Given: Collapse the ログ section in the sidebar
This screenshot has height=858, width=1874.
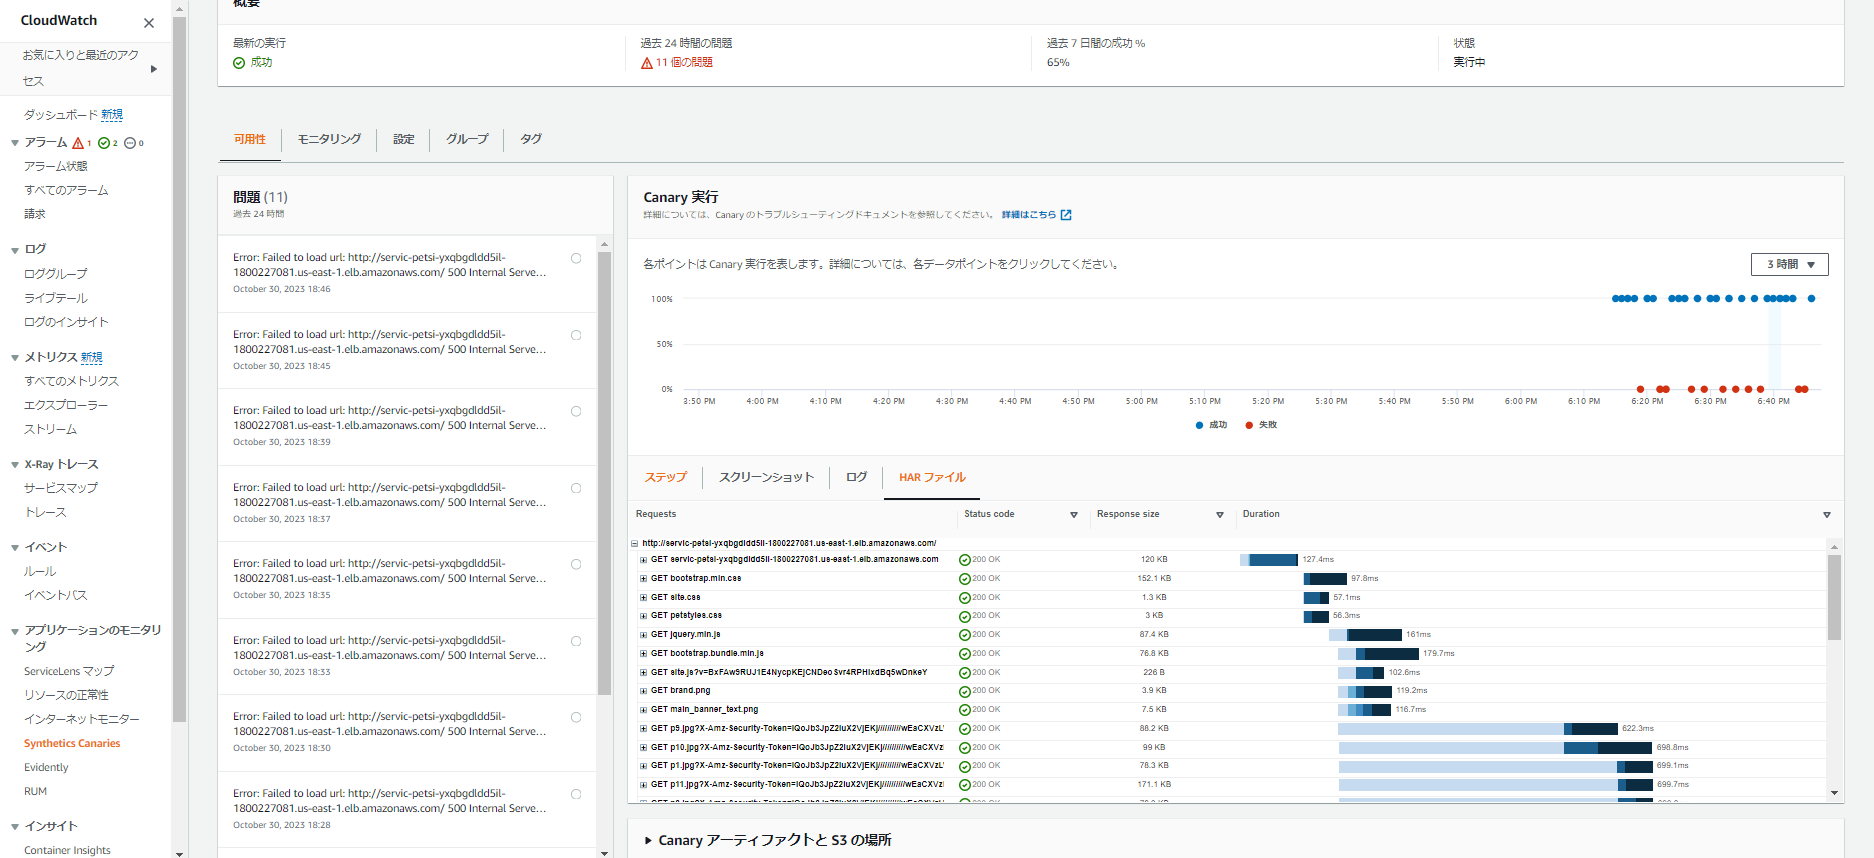Looking at the screenshot, I should tap(15, 250).
